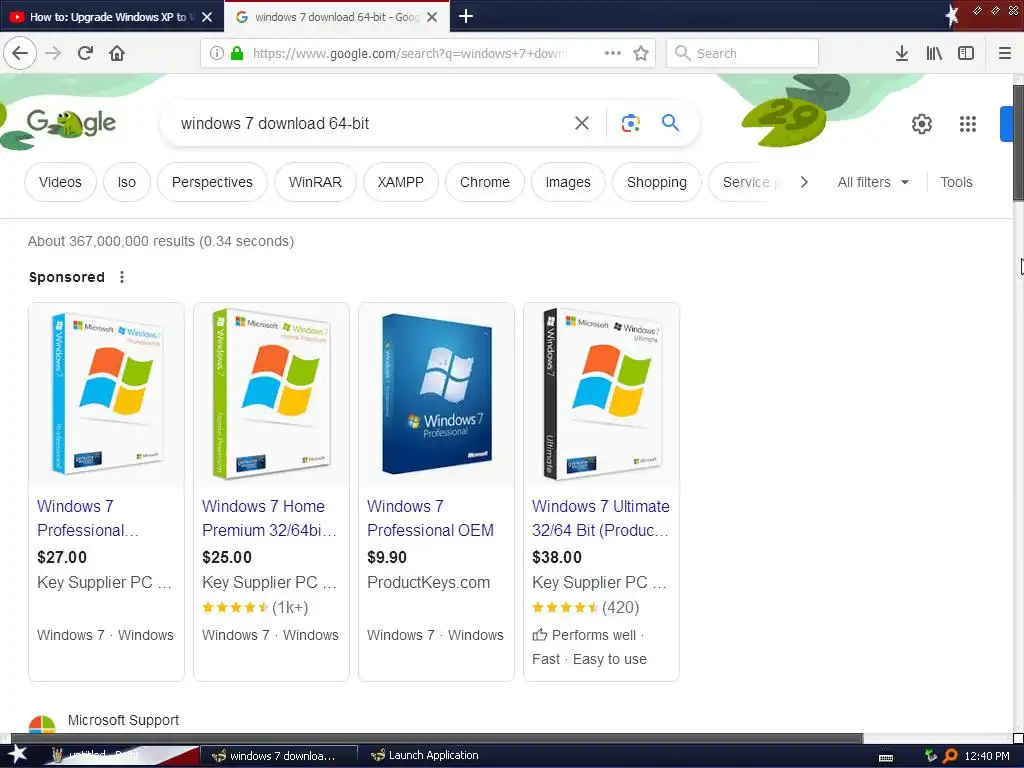1024x768 pixels.
Task: Click the vertical page scrollbar thumb
Action: click(x=1018, y=143)
